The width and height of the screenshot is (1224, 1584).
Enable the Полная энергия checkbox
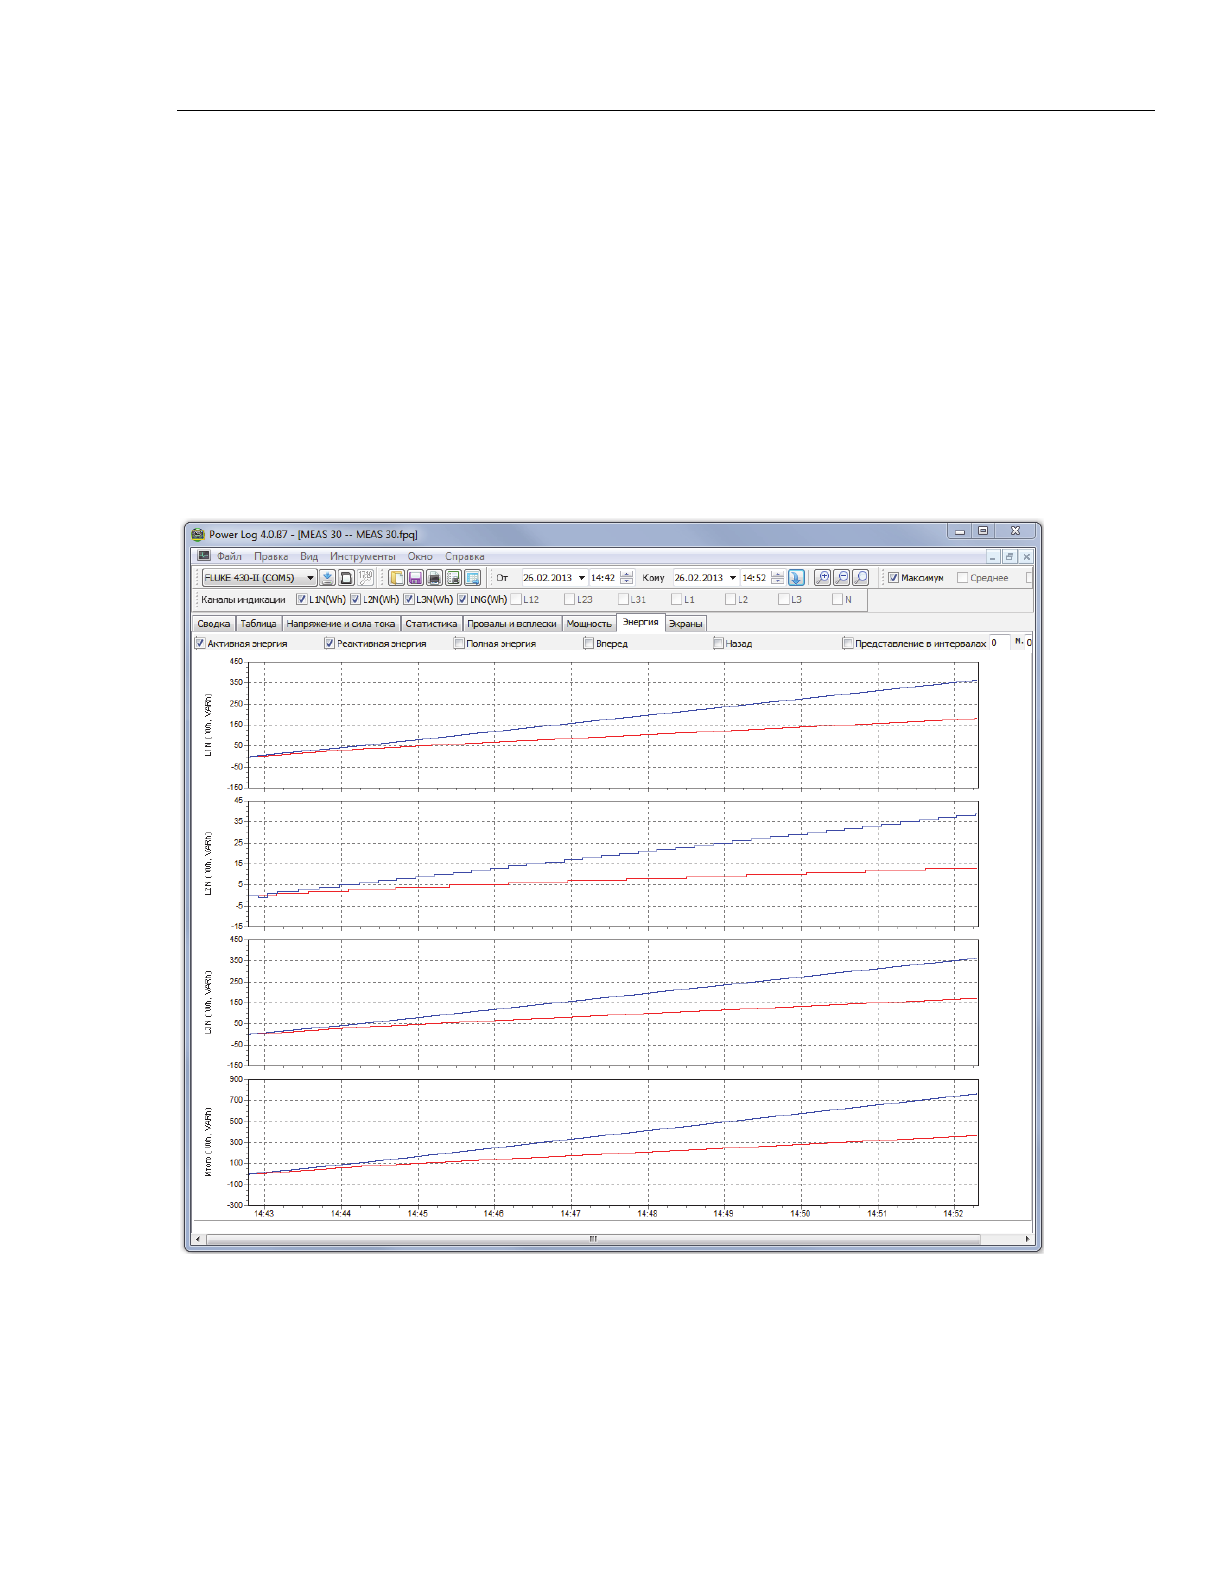tap(459, 644)
